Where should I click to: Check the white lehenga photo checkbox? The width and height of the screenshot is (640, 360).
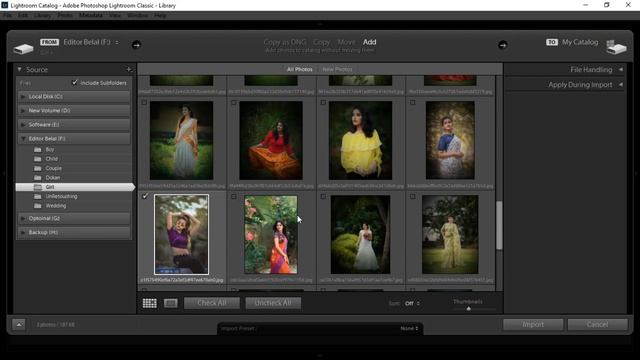(x=144, y=102)
